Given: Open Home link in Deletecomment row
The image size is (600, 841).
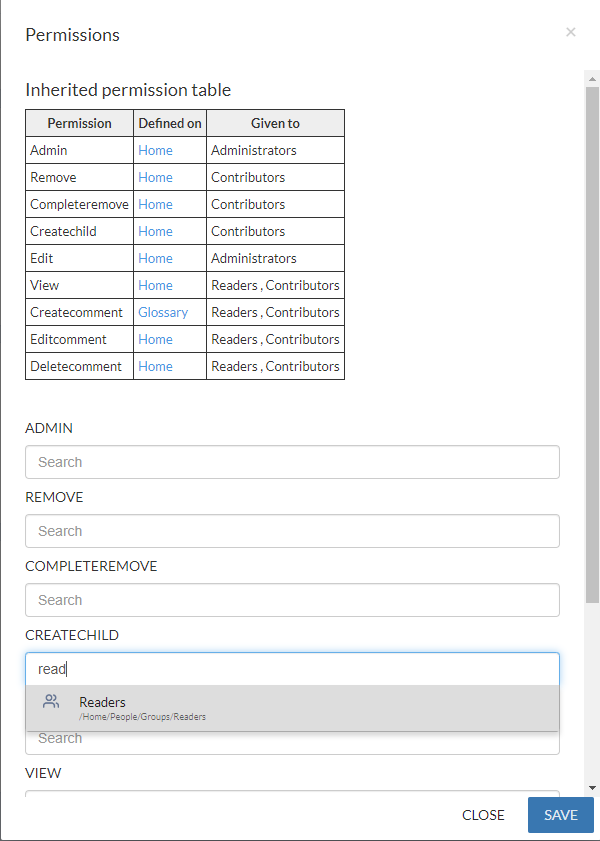Looking at the screenshot, I should tap(155, 366).
